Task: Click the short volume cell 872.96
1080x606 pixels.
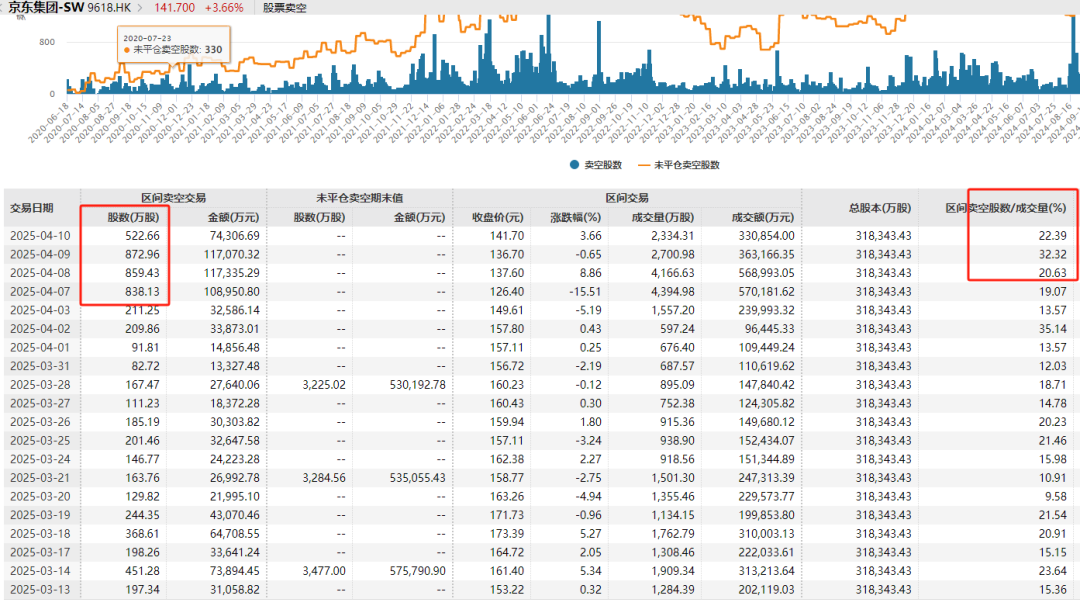Action: [x=143, y=254]
